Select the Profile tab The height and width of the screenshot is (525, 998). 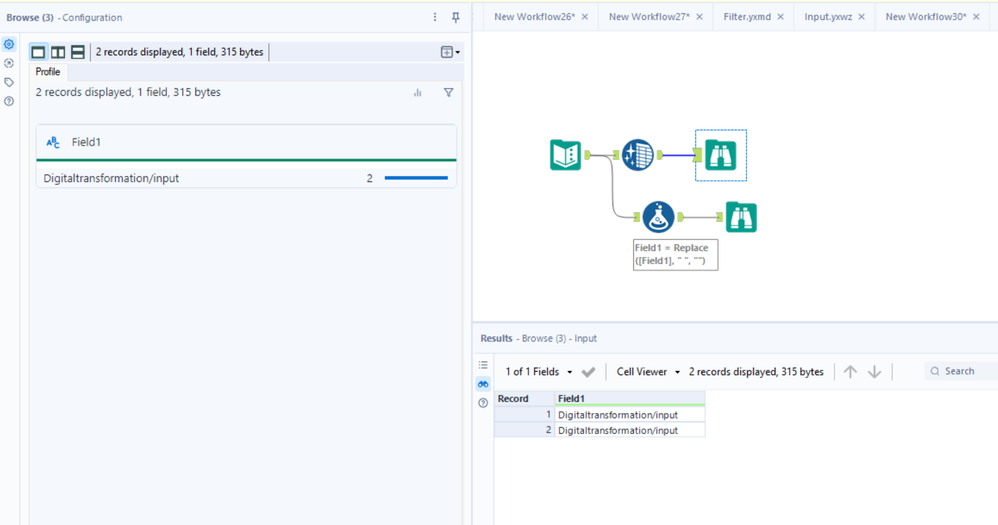[x=48, y=72]
